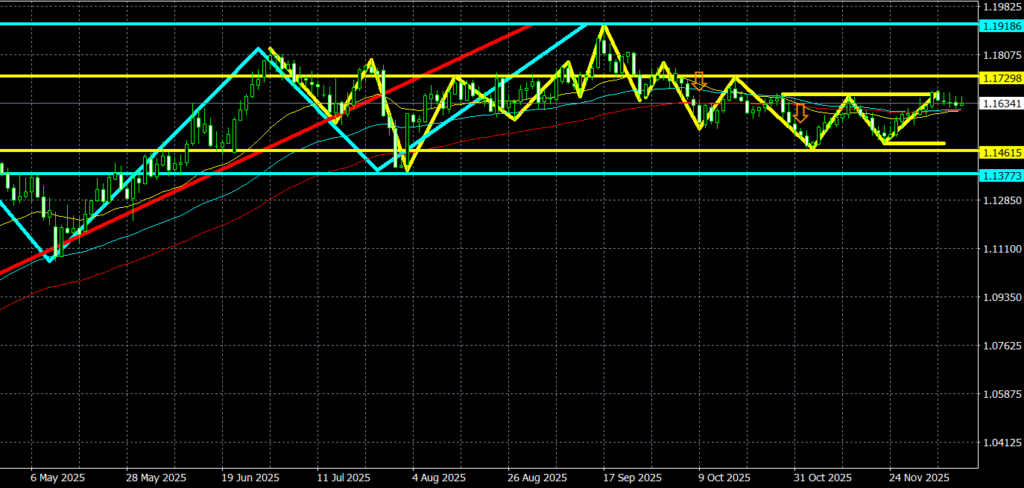Click the 28 May 2025 date label
The image size is (1024, 488).
click(157, 477)
